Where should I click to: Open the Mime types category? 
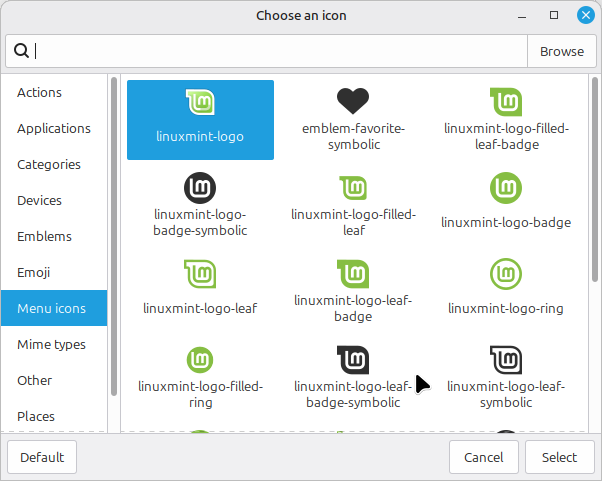(51, 344)
